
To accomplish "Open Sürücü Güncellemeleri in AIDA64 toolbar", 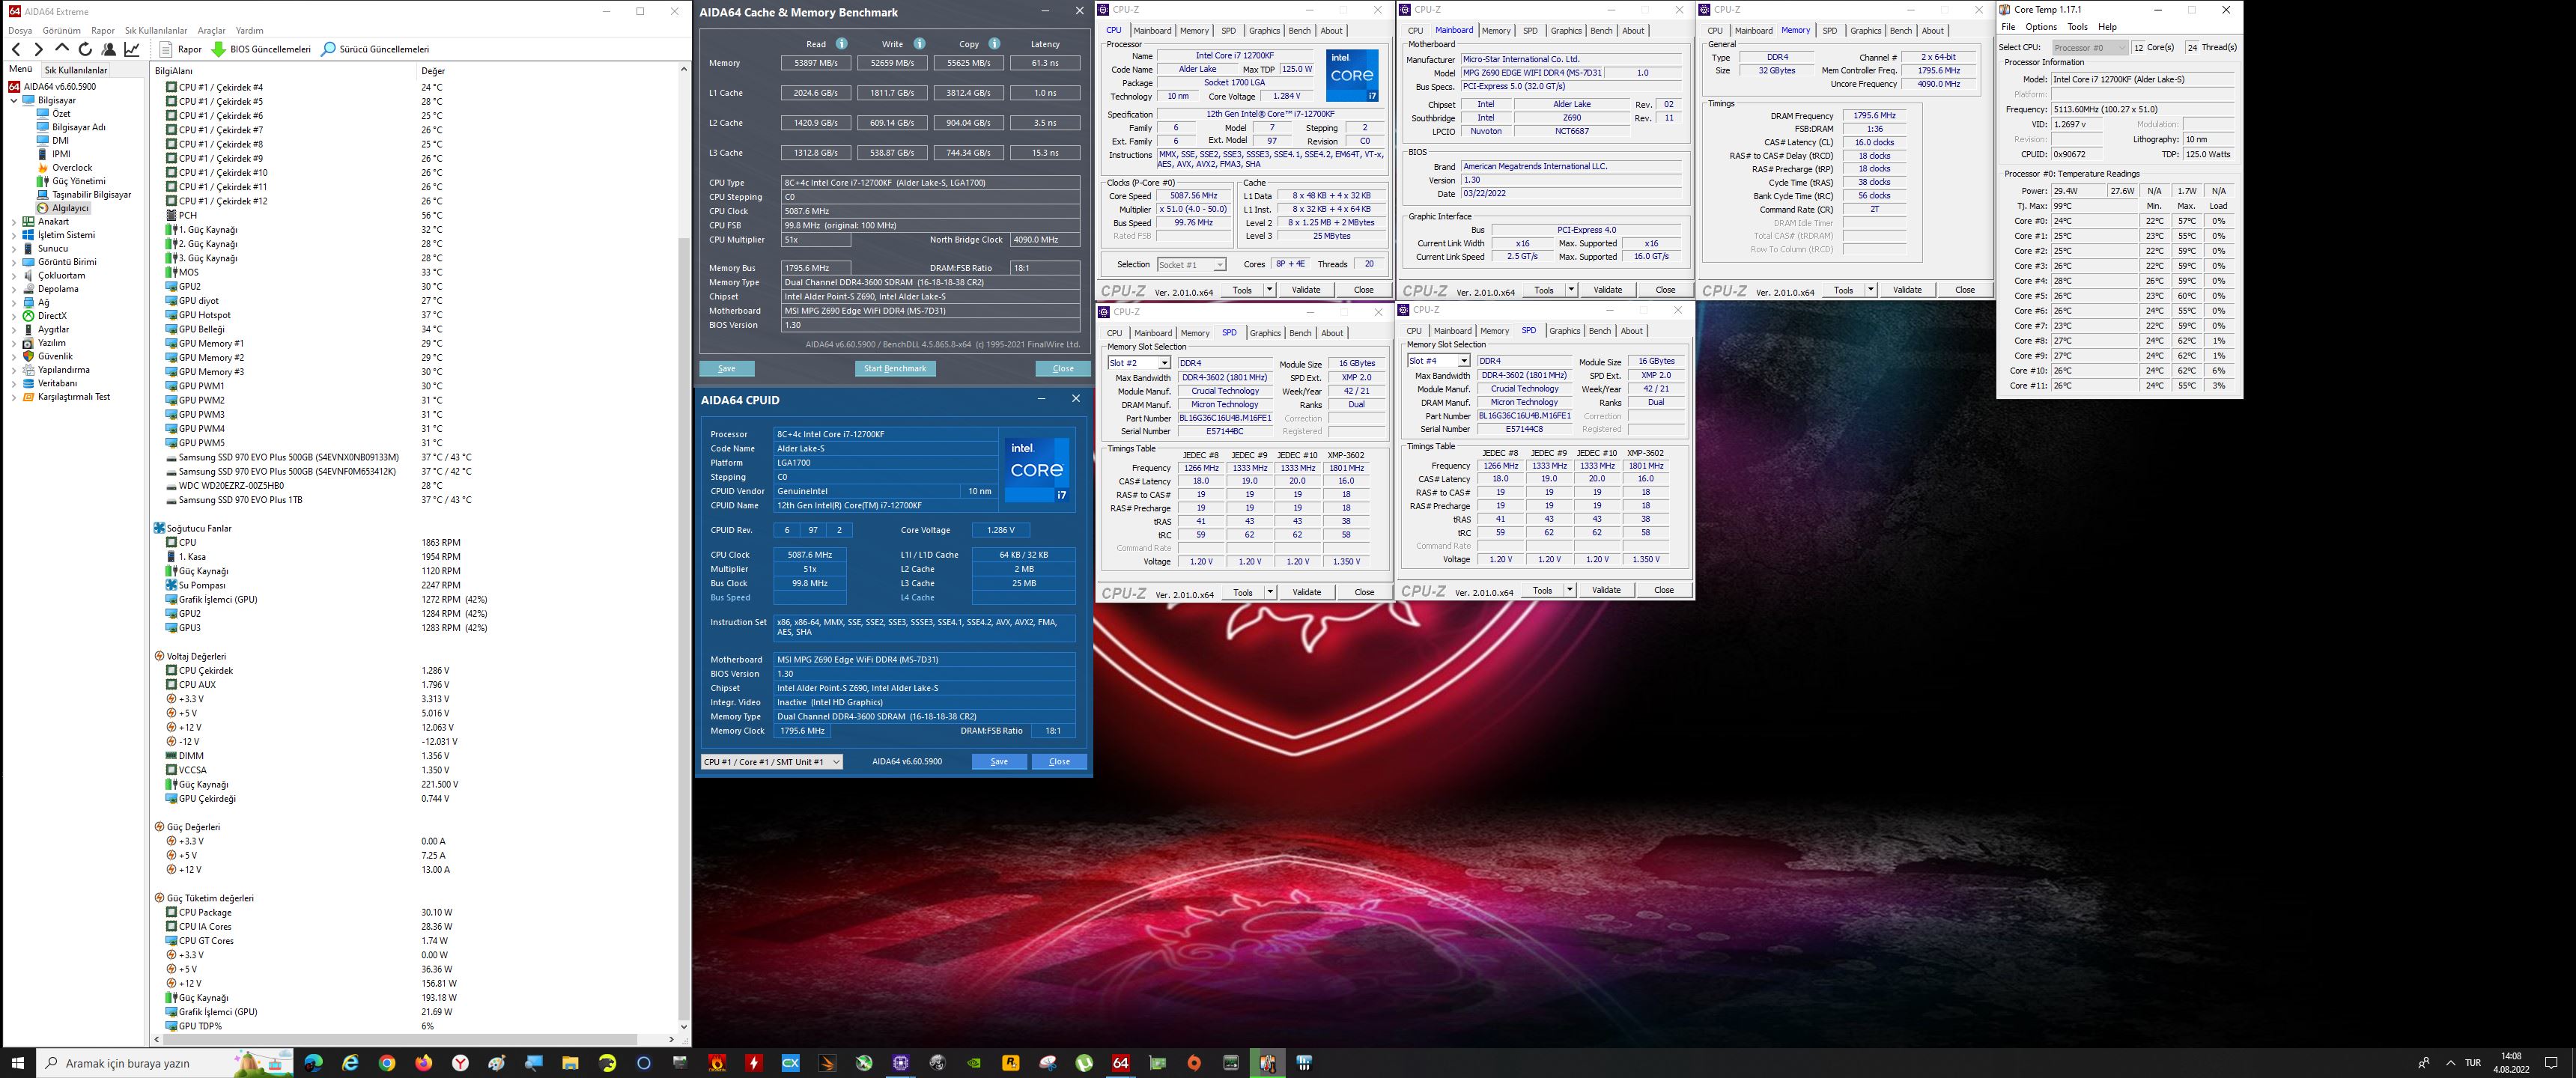I will tap(375, 49).
